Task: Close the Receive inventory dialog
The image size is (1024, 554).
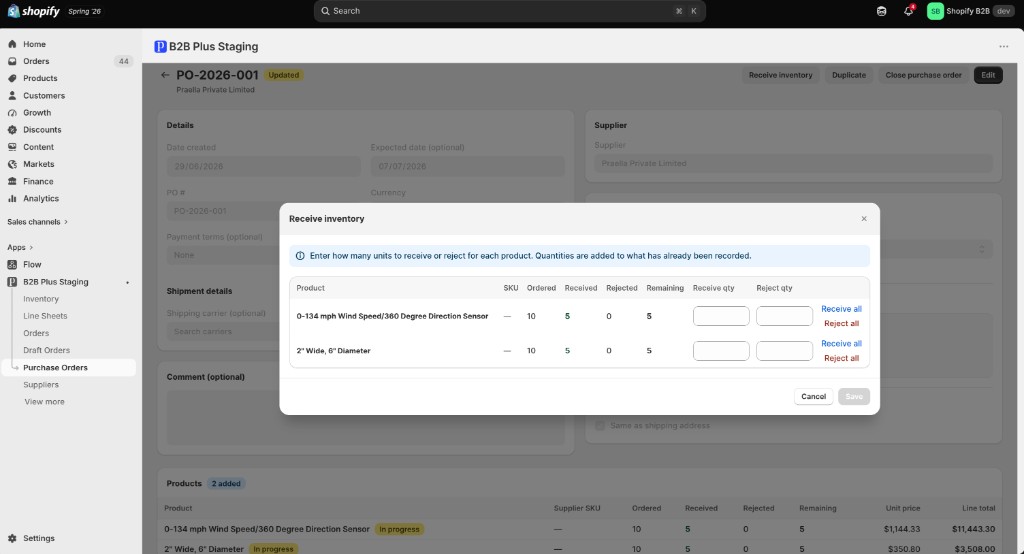Action: coord(864,219)
